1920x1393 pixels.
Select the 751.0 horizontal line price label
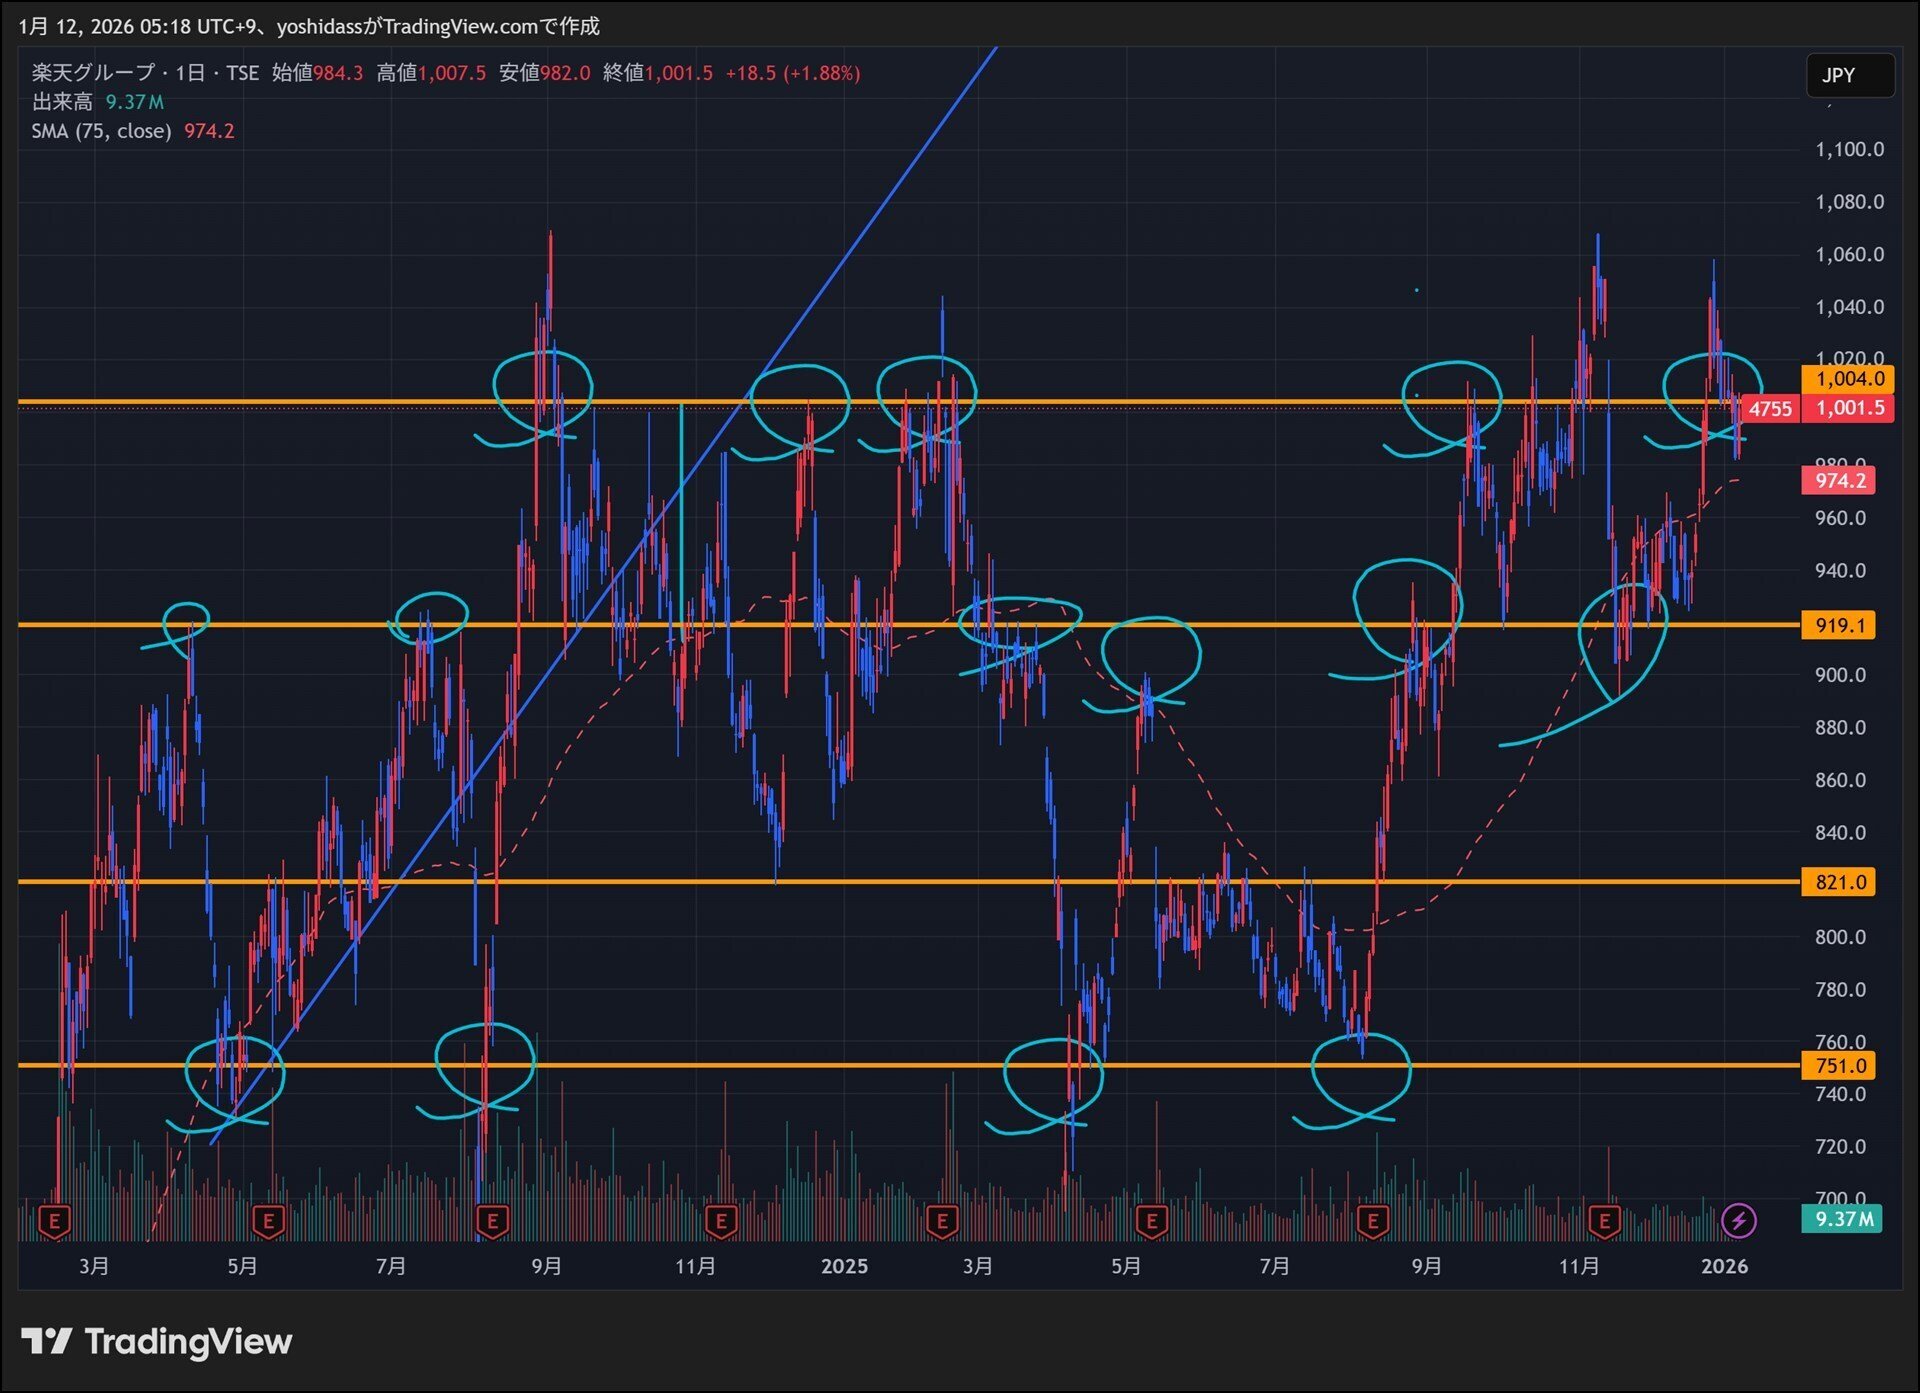(x=1839, y=1066)
